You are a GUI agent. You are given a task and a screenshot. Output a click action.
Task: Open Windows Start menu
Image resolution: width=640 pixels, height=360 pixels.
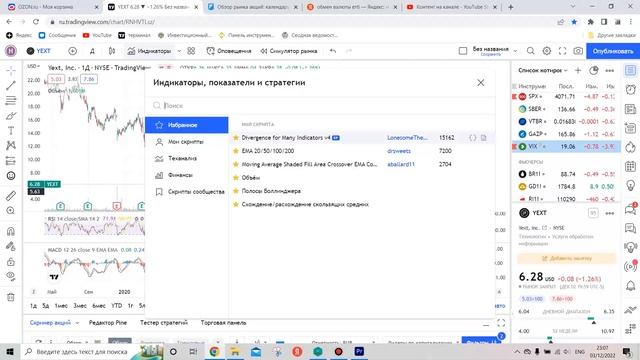(x=10, y=351)
